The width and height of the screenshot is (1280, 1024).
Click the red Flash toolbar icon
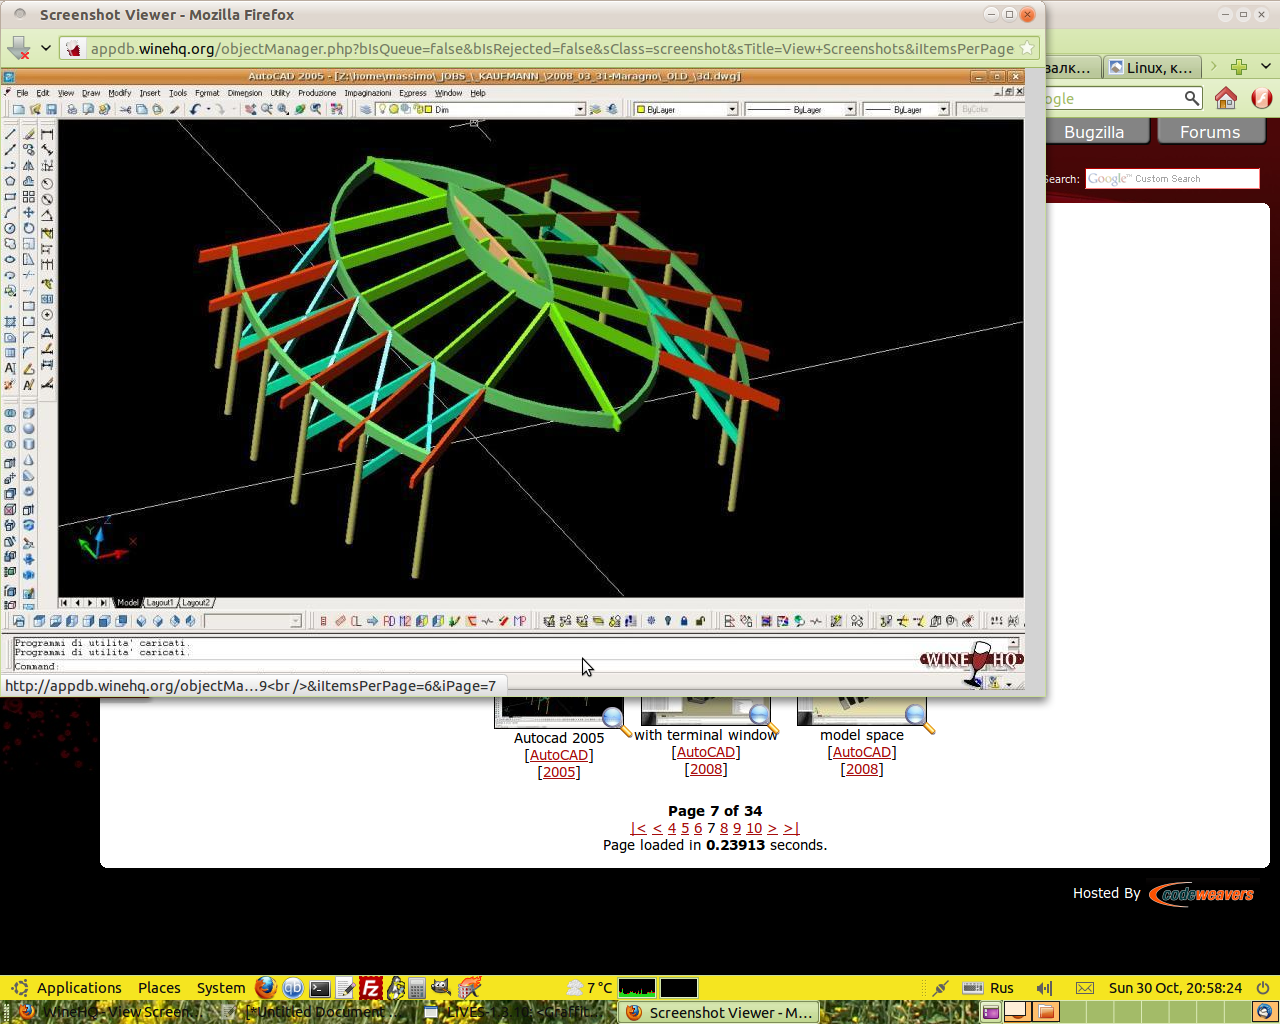pos(1261,98)
